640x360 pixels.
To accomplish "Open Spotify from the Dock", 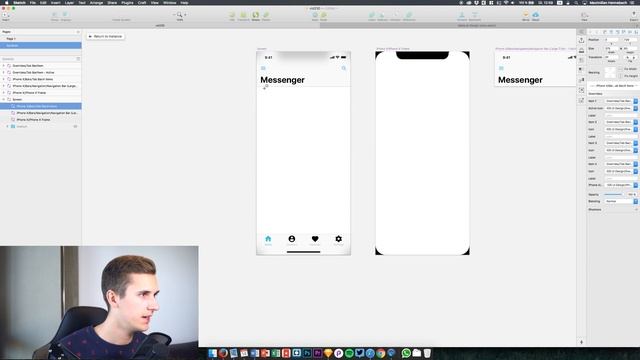I will tap(349, 353).
